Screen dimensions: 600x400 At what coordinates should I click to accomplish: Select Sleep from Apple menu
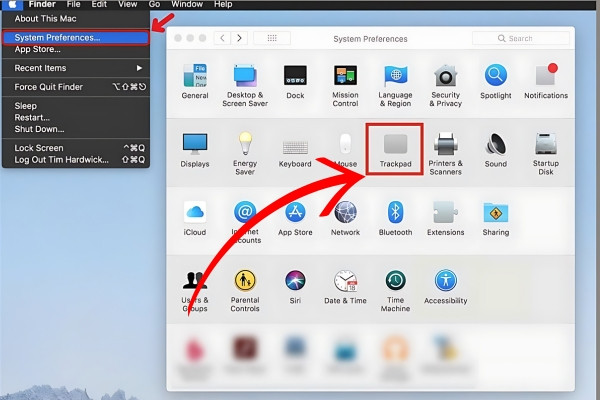point(76,106)
